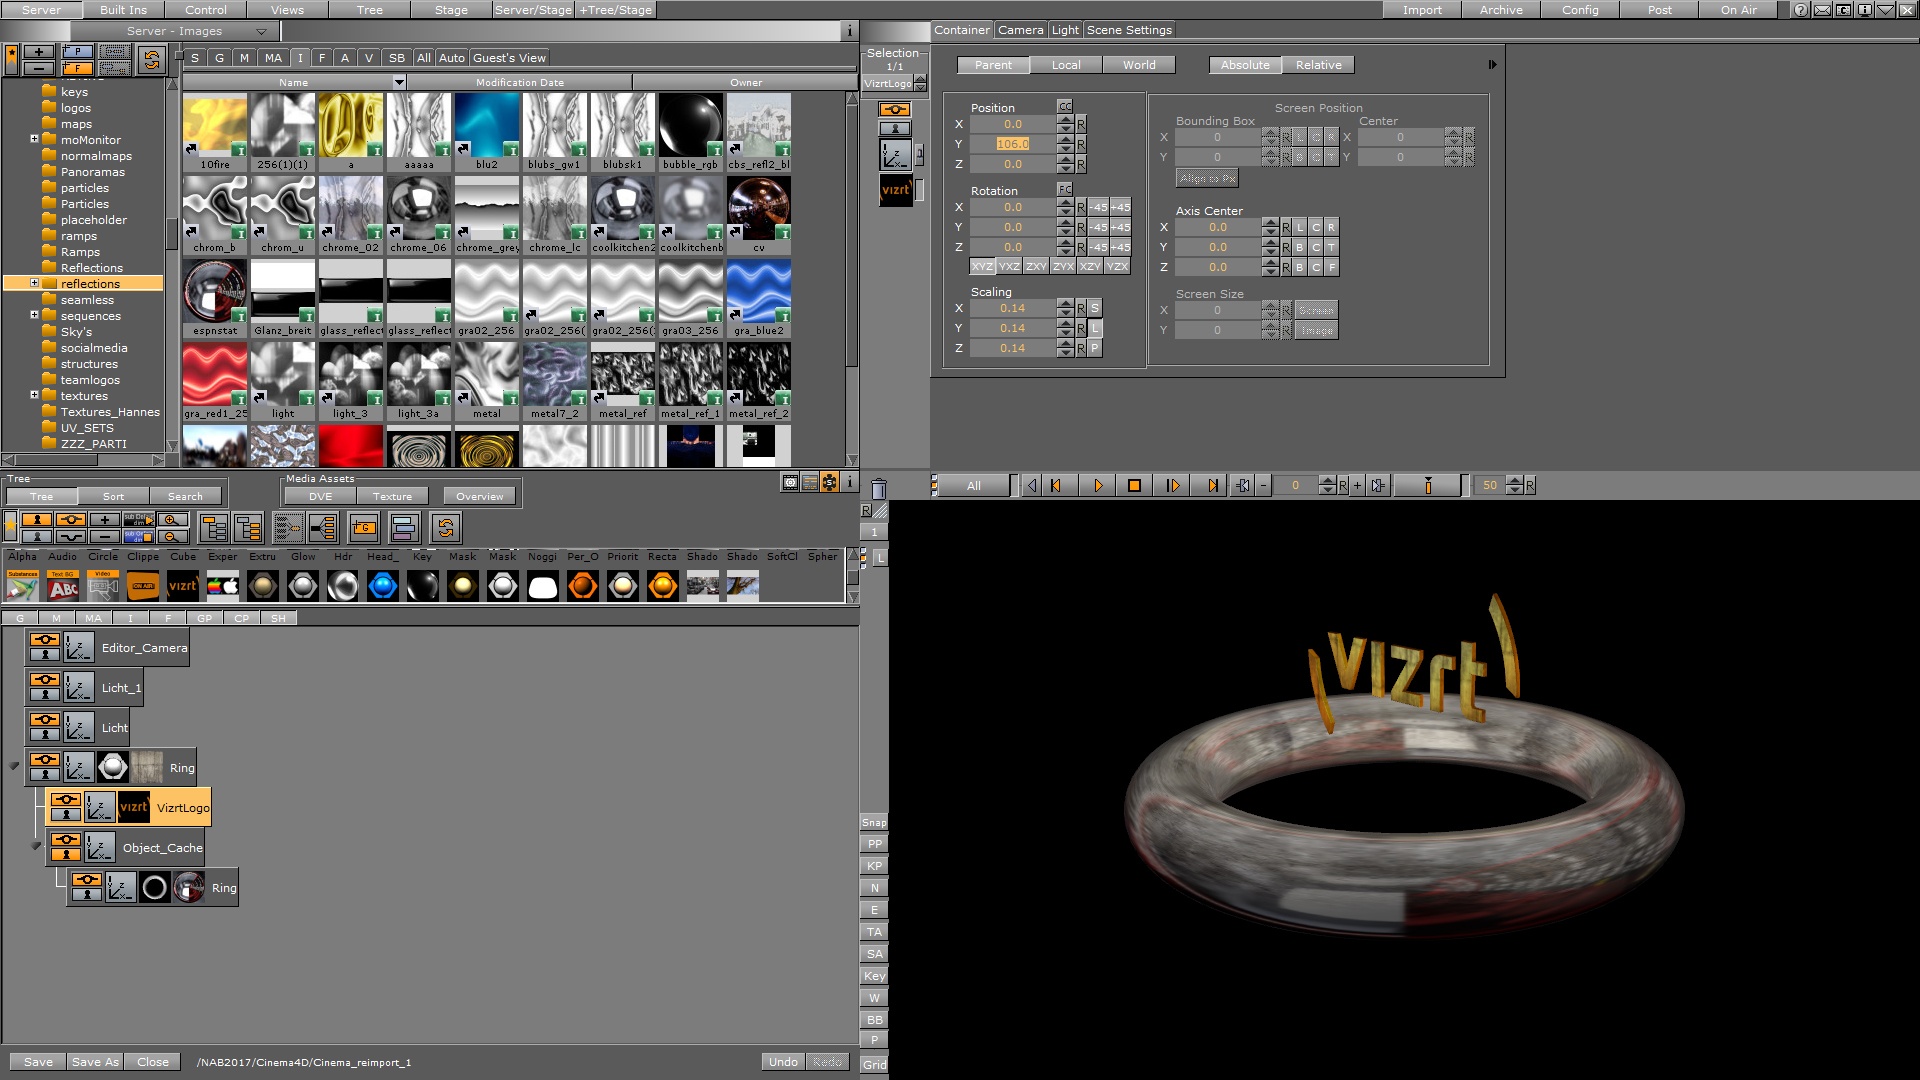Select the ON AIR favorite icon
This screenshot has height=1080, width=1920.
pos(143,586)
